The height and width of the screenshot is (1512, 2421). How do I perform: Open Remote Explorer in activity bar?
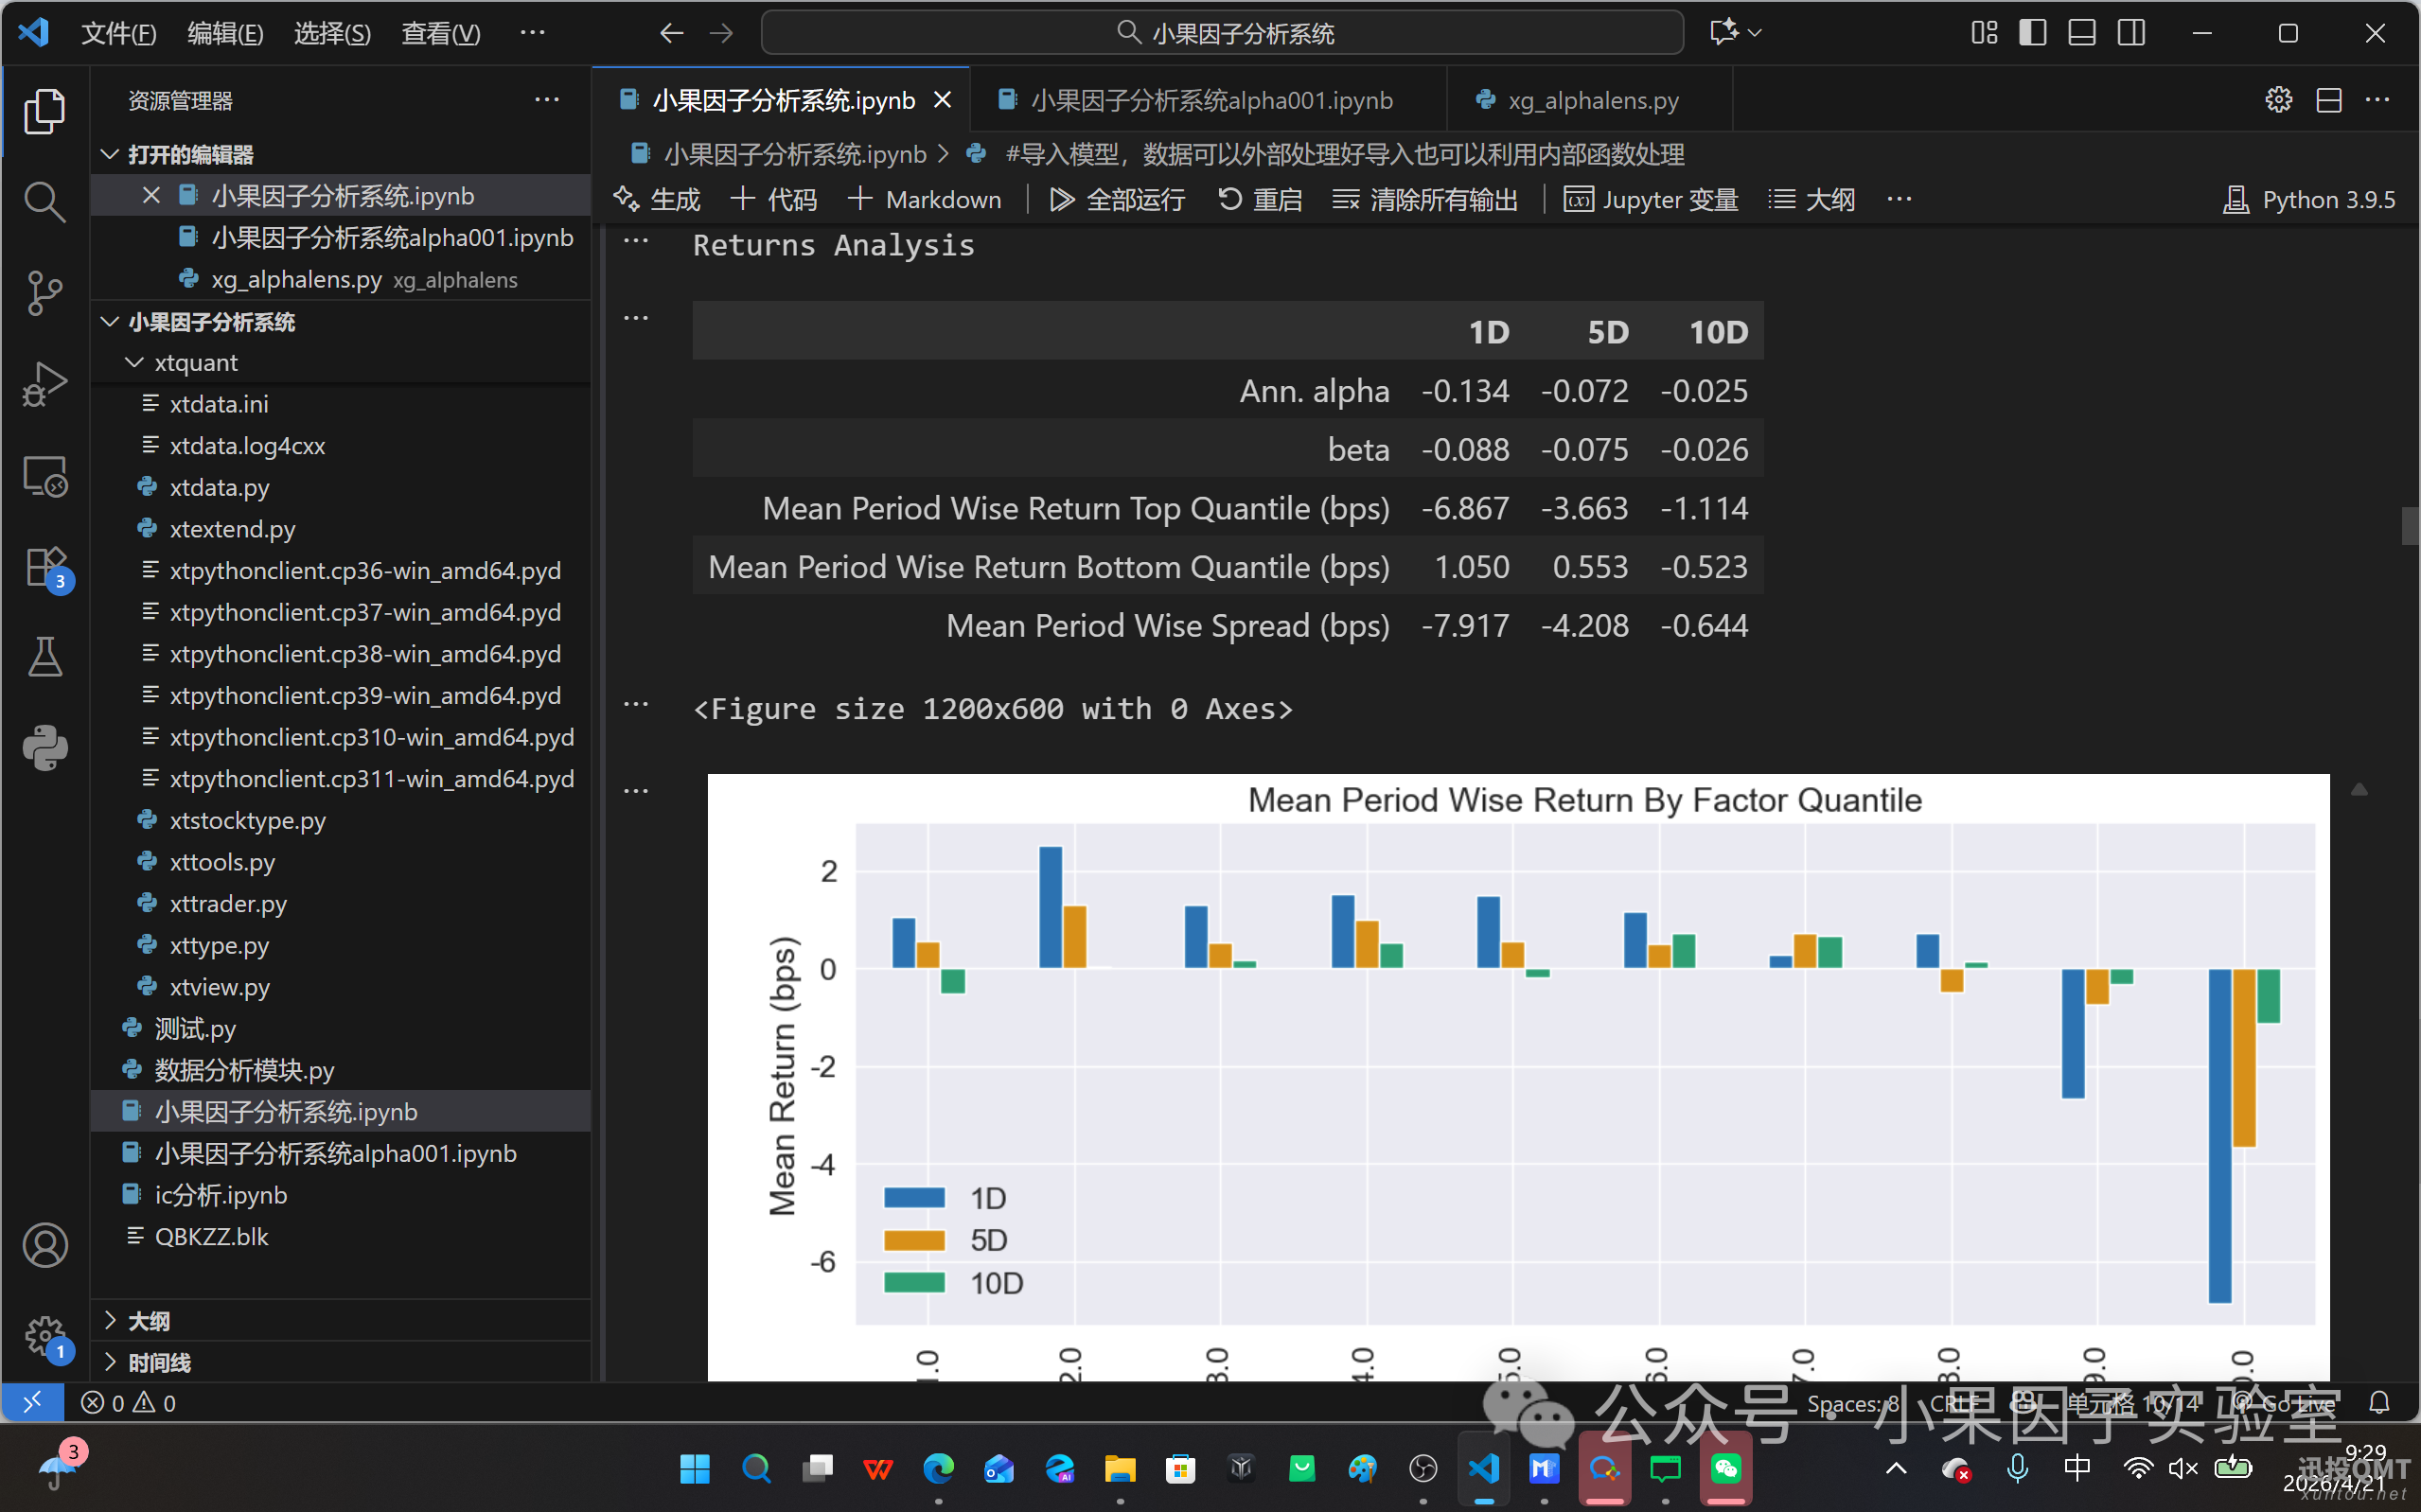[x=44, y=476]
